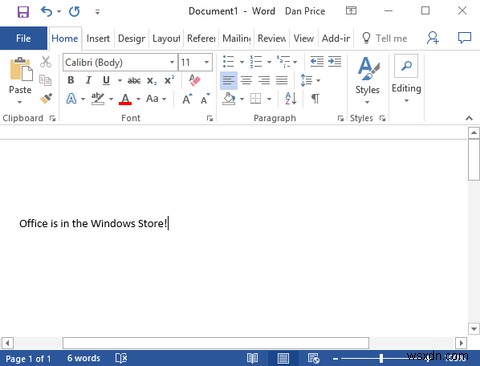Open the Clipboard pane launcher
This screenshot has height=366, width=480.
pyautogui.click(x=52, y=118)
